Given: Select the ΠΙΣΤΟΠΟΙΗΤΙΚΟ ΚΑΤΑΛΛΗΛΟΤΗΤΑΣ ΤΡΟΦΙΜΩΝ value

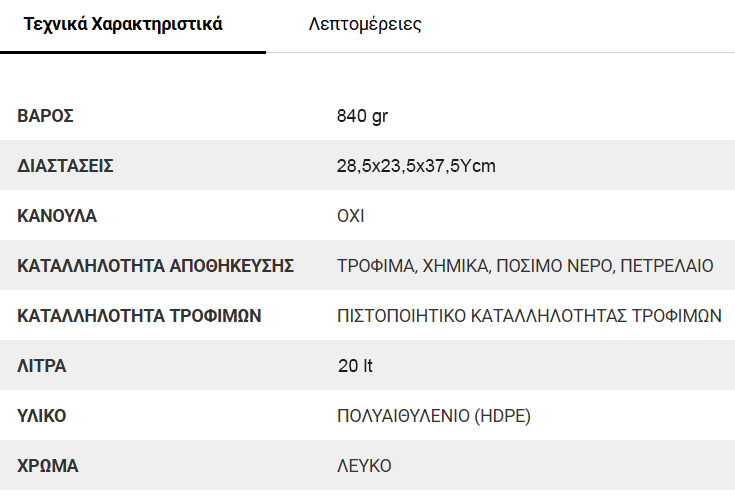Looking at the screenshot, I should point(529,316).
